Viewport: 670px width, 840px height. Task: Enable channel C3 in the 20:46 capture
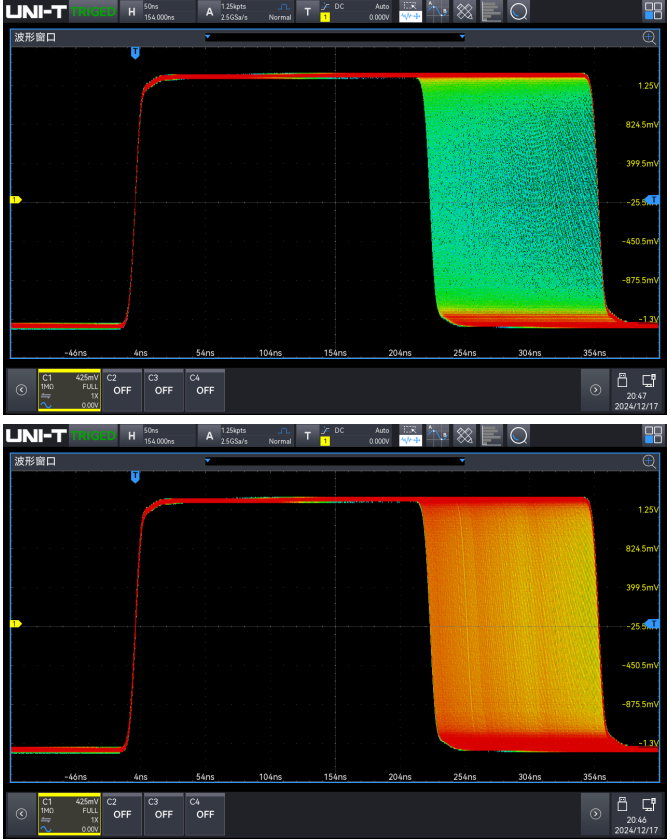[x=163, y=811]
